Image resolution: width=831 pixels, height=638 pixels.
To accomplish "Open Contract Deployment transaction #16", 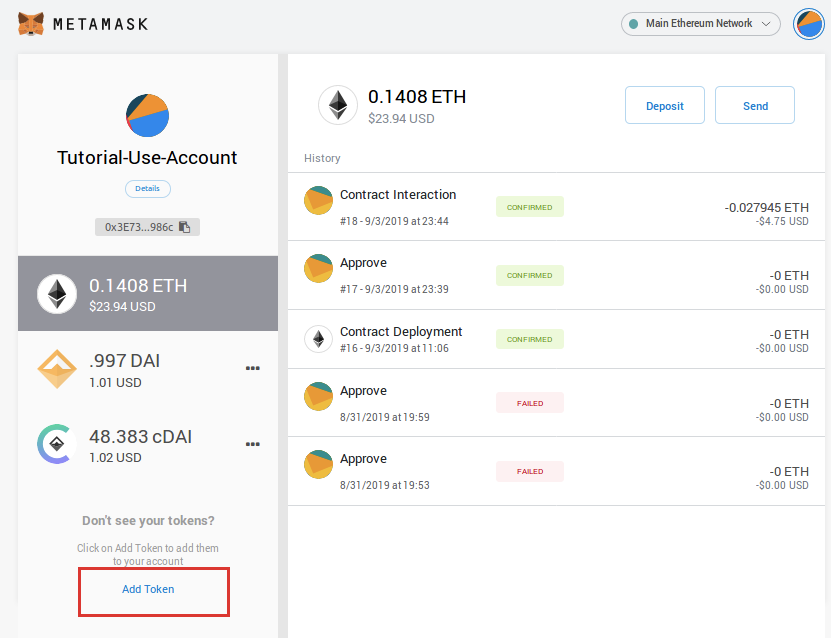I will (556, 339).
